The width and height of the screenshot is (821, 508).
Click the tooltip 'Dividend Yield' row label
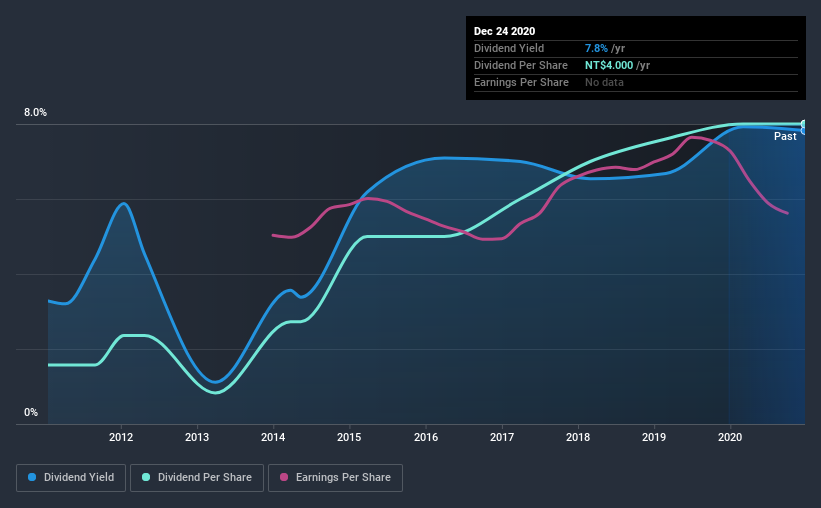tap(509, 48)
